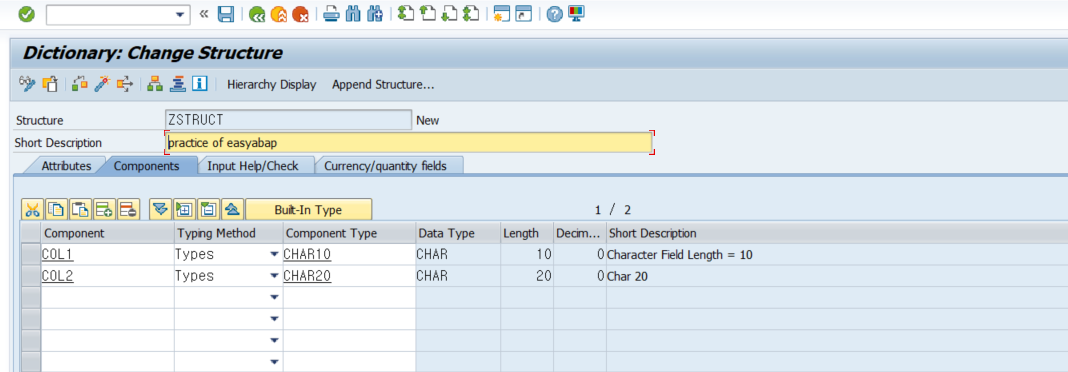The width and height of the screenshot is (1068, 372).
Task: Click the COL1 component cell
Action: point(107,255)
